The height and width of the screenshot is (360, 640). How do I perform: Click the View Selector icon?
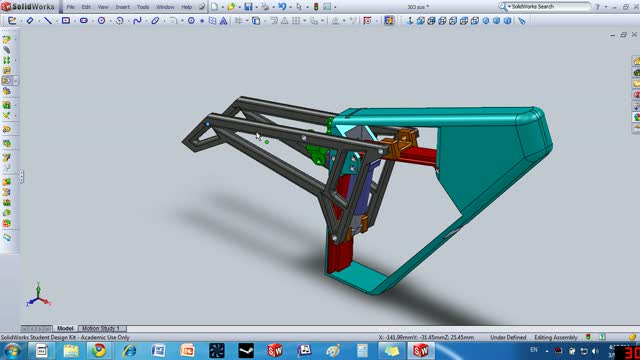point(522,21)
